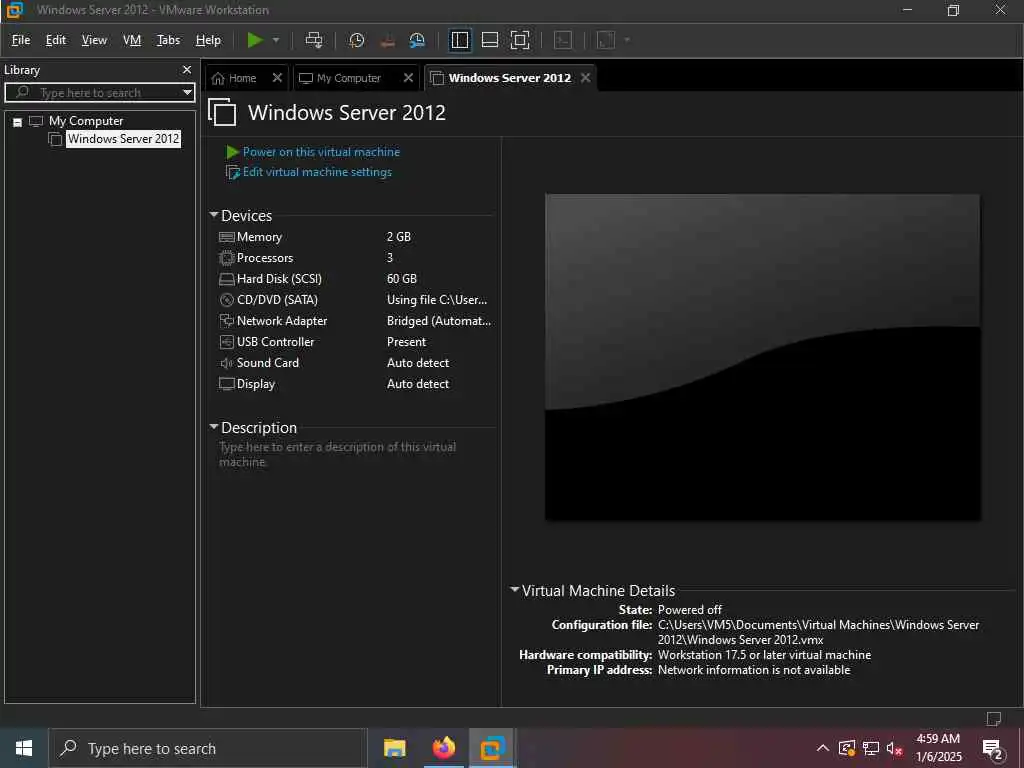Image resolution: width=1024 pixels, height=768 pixels.
Task: Open the notification center icon
Action: 993,749
